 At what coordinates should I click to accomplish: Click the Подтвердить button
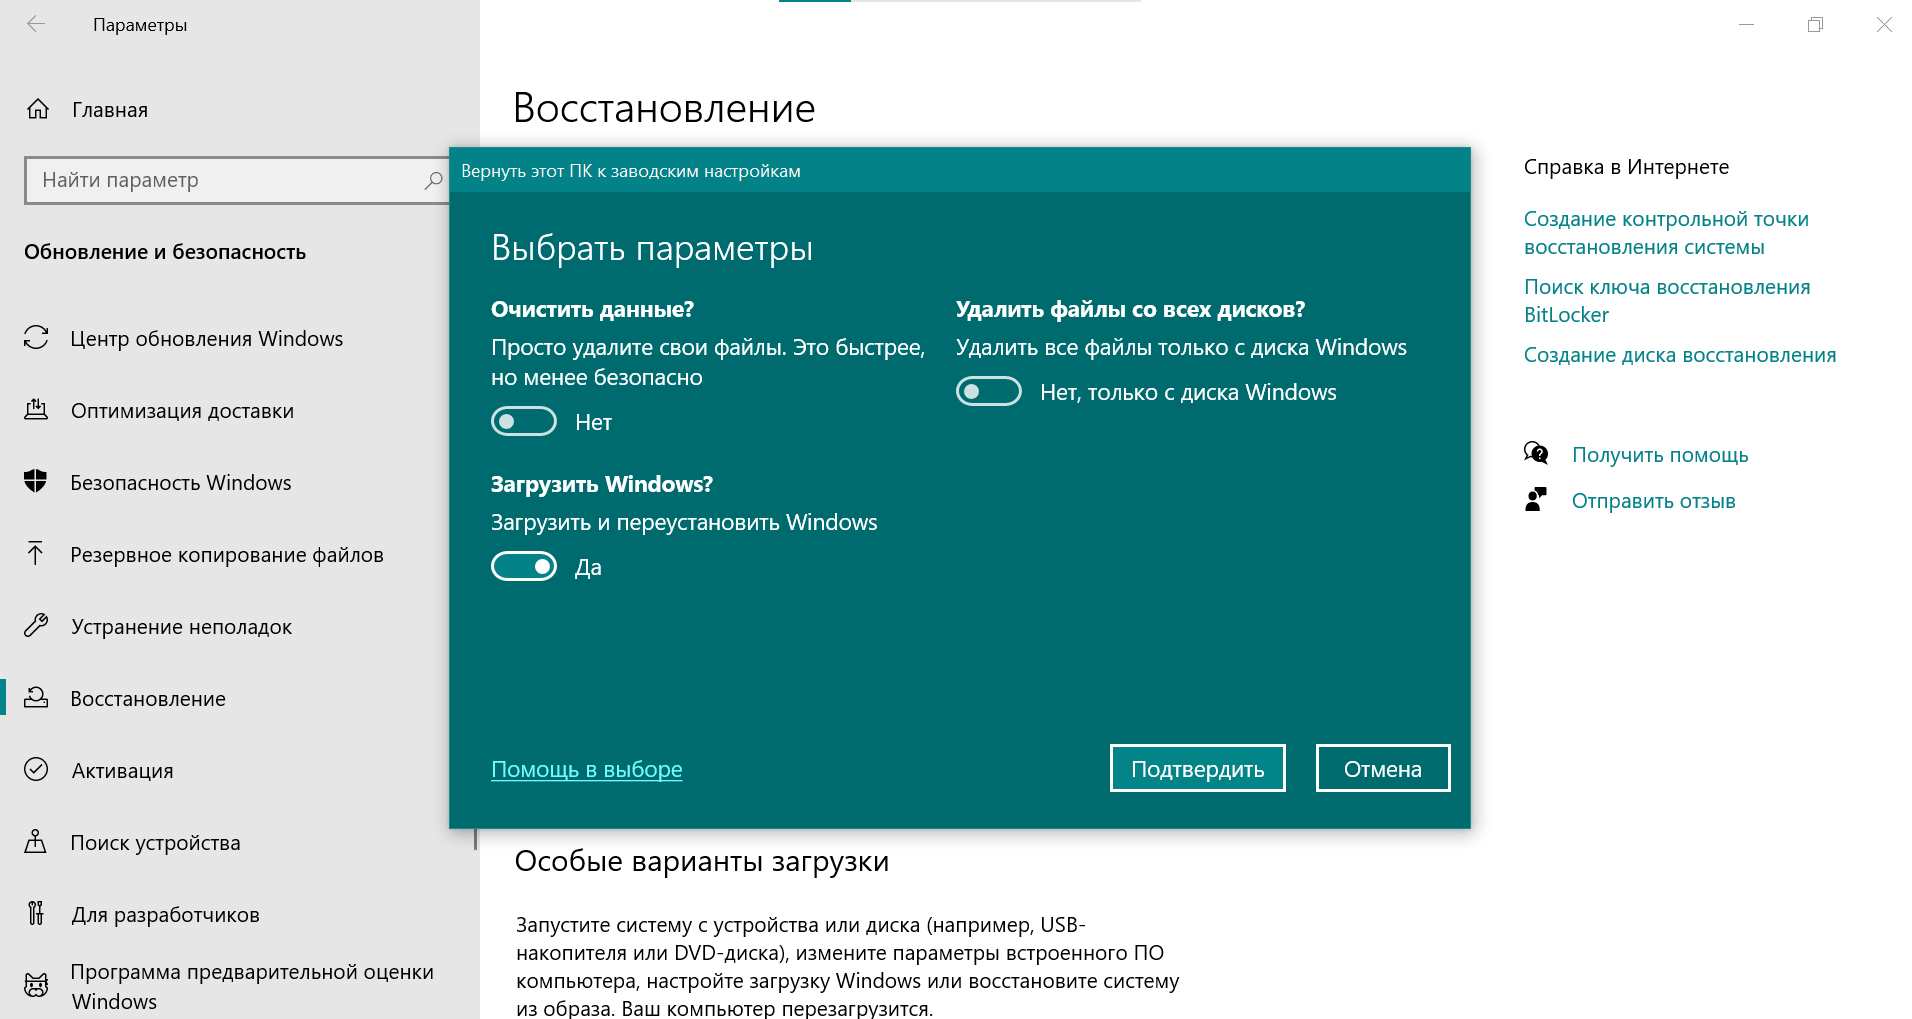click(x=1197, y=768)
